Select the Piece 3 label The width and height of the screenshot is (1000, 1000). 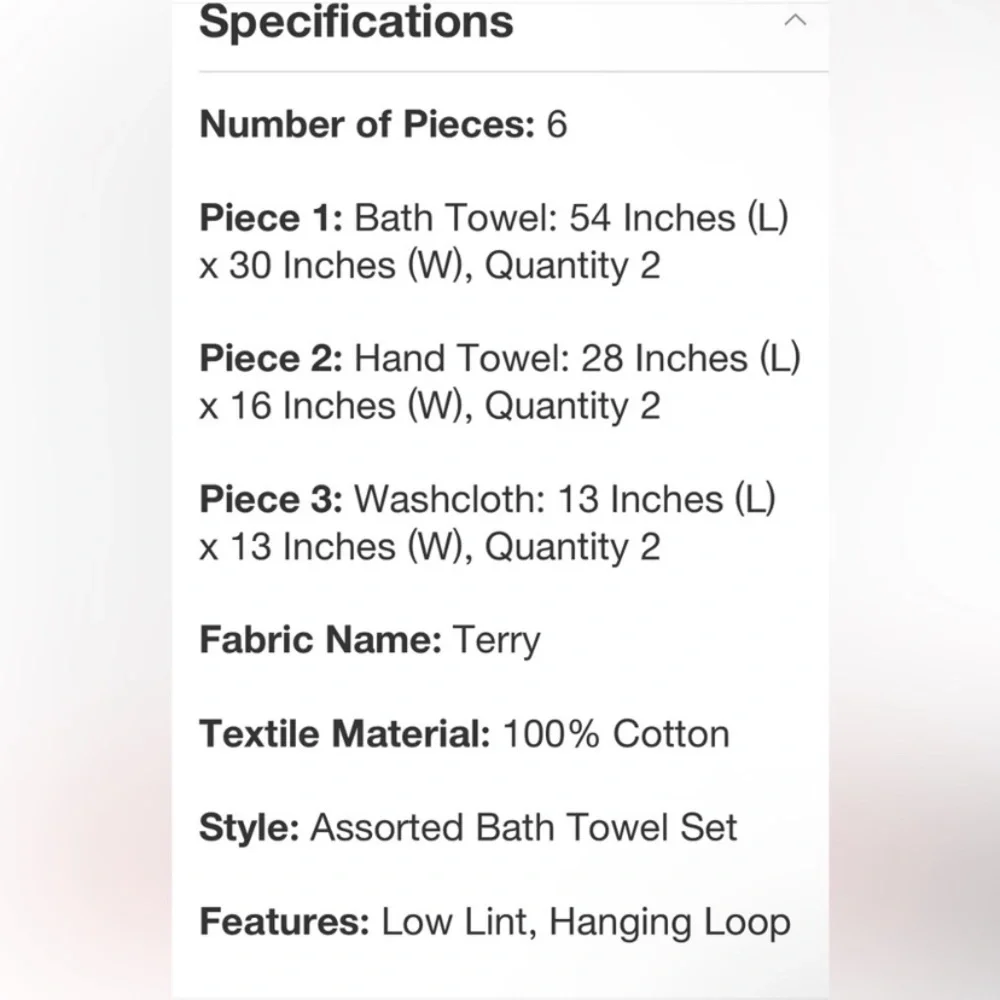(271, 499)
